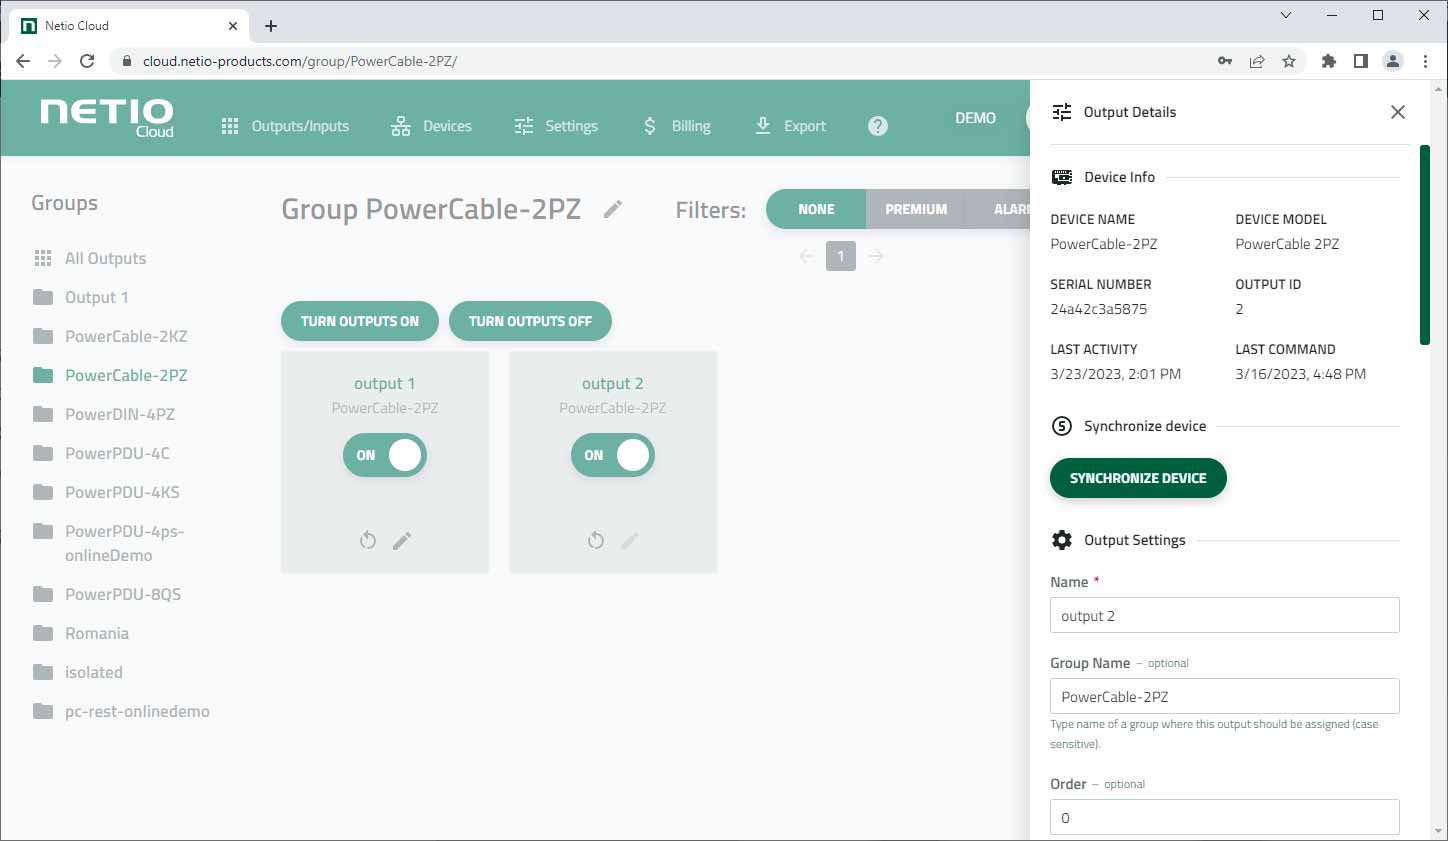The width and height of the screenshot is (1448, 841).
Task: Open the Billing menu
Action: point(676,126)
